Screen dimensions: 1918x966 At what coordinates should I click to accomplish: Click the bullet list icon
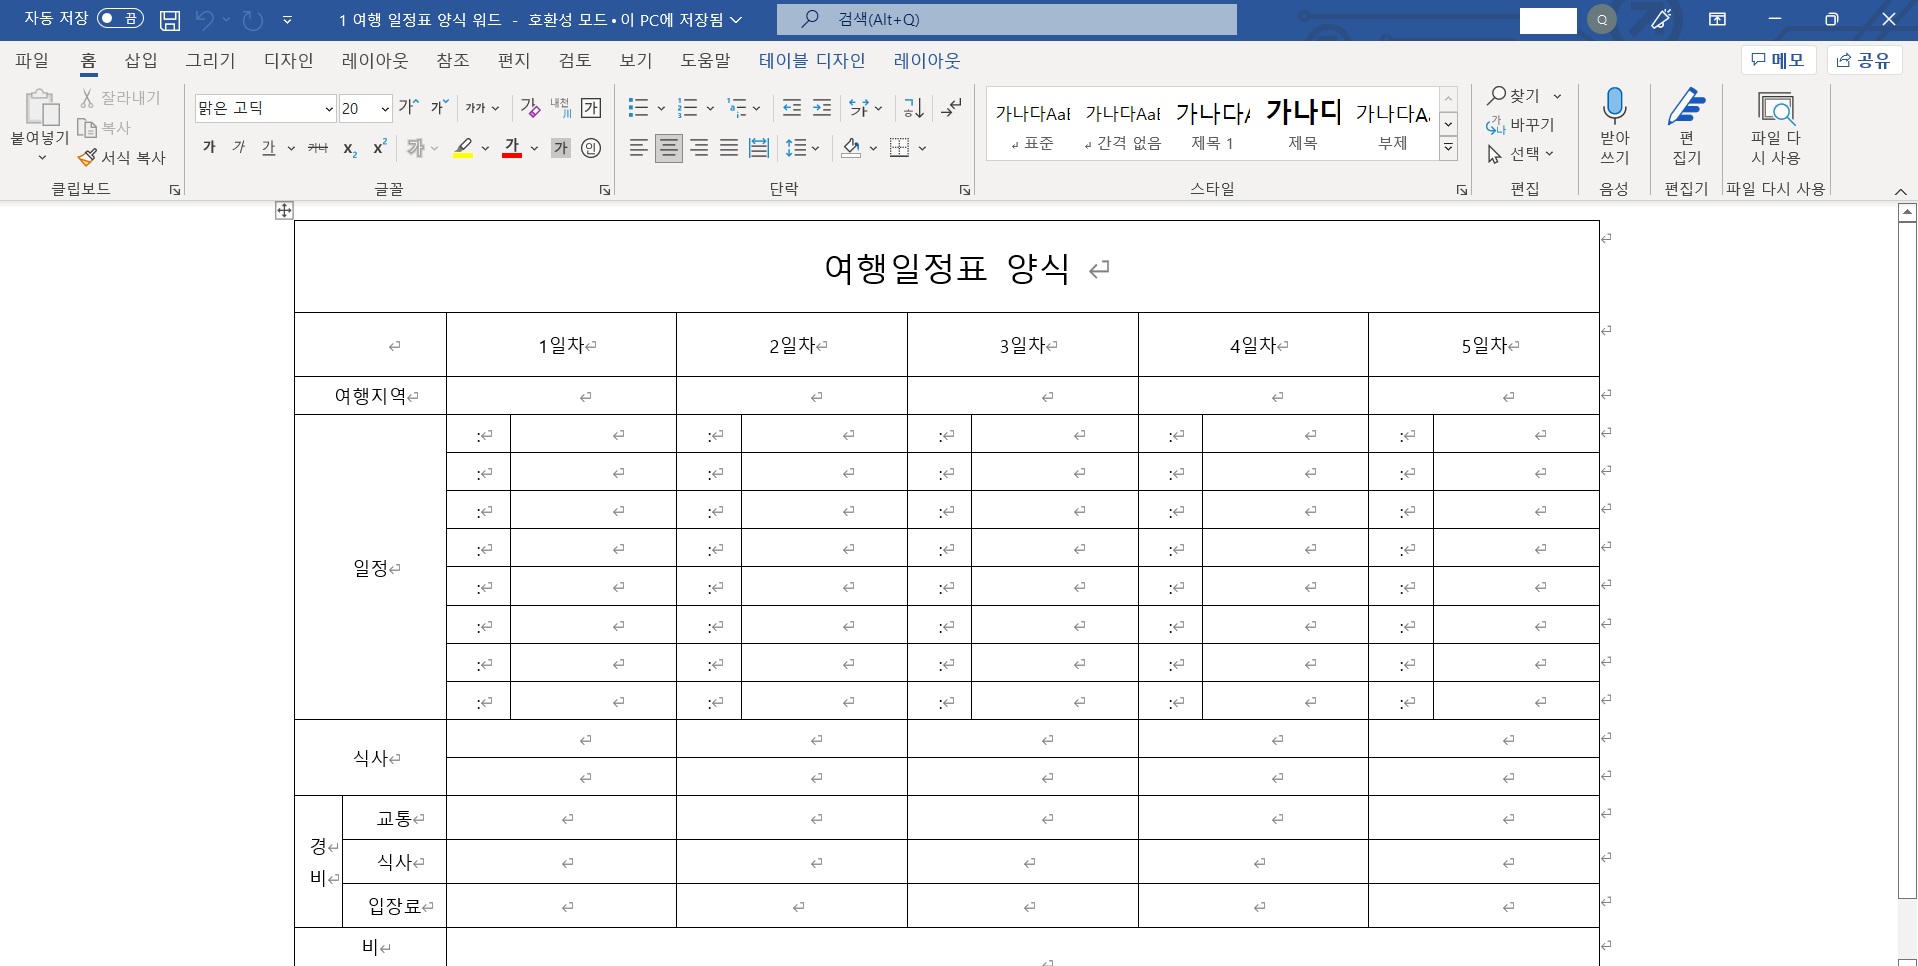[638, 107]
